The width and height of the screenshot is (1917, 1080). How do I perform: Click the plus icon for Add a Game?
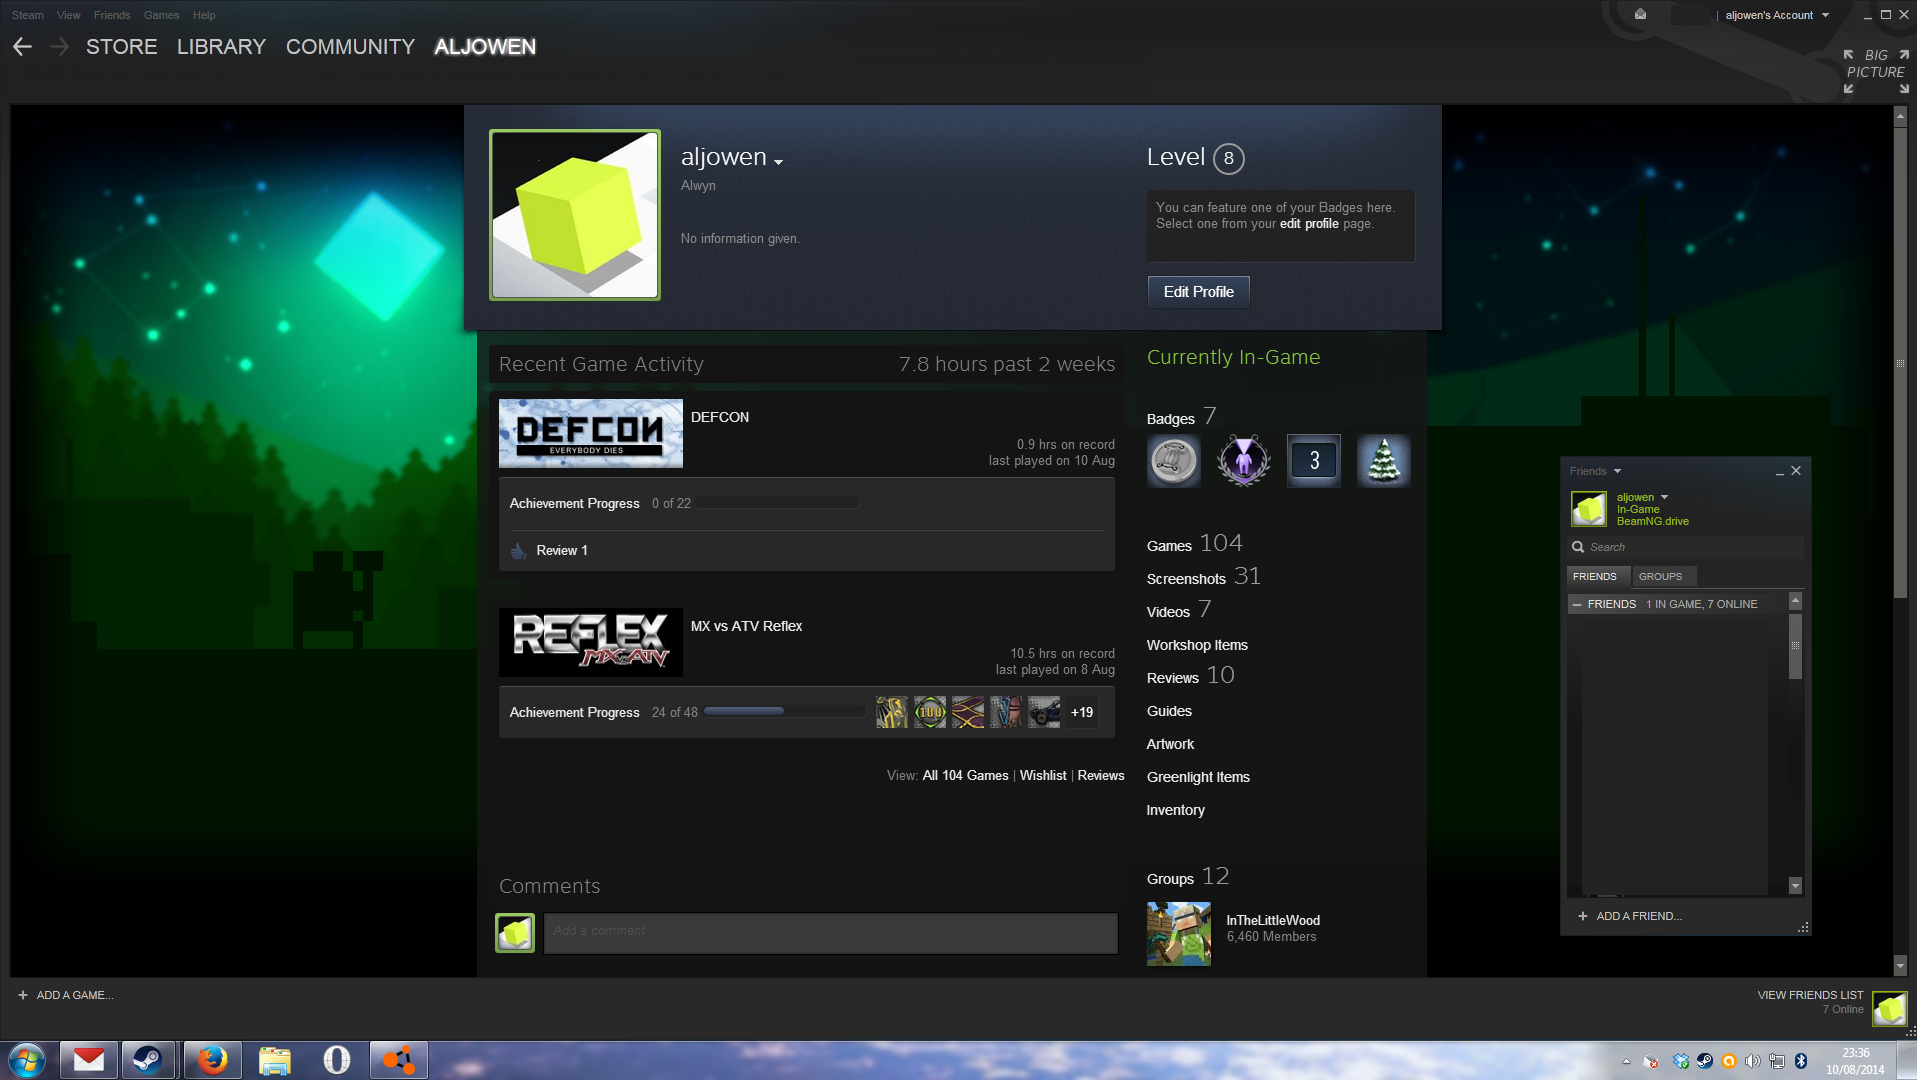pos(23,995)
